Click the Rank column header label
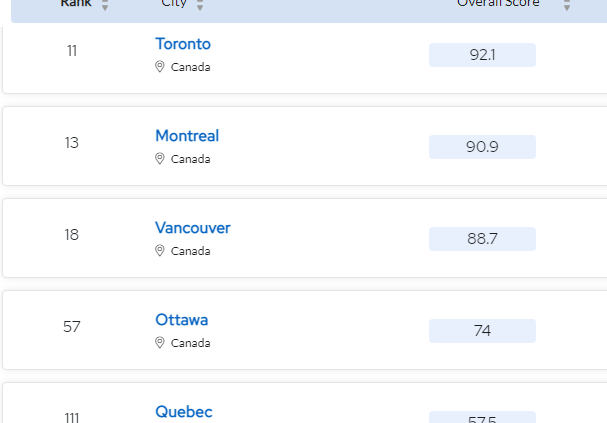The width and height of the screenshot is (607, 423). click(76, 3)
